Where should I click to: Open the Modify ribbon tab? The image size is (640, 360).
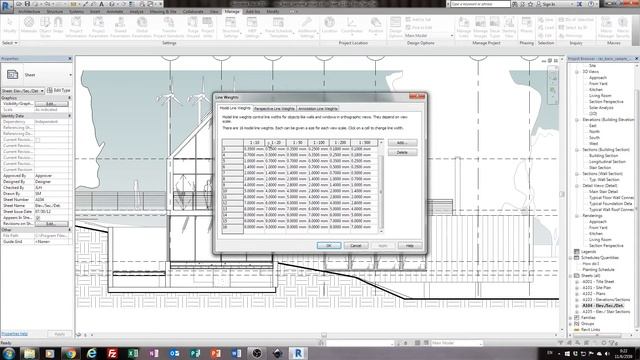pos(273,11)
